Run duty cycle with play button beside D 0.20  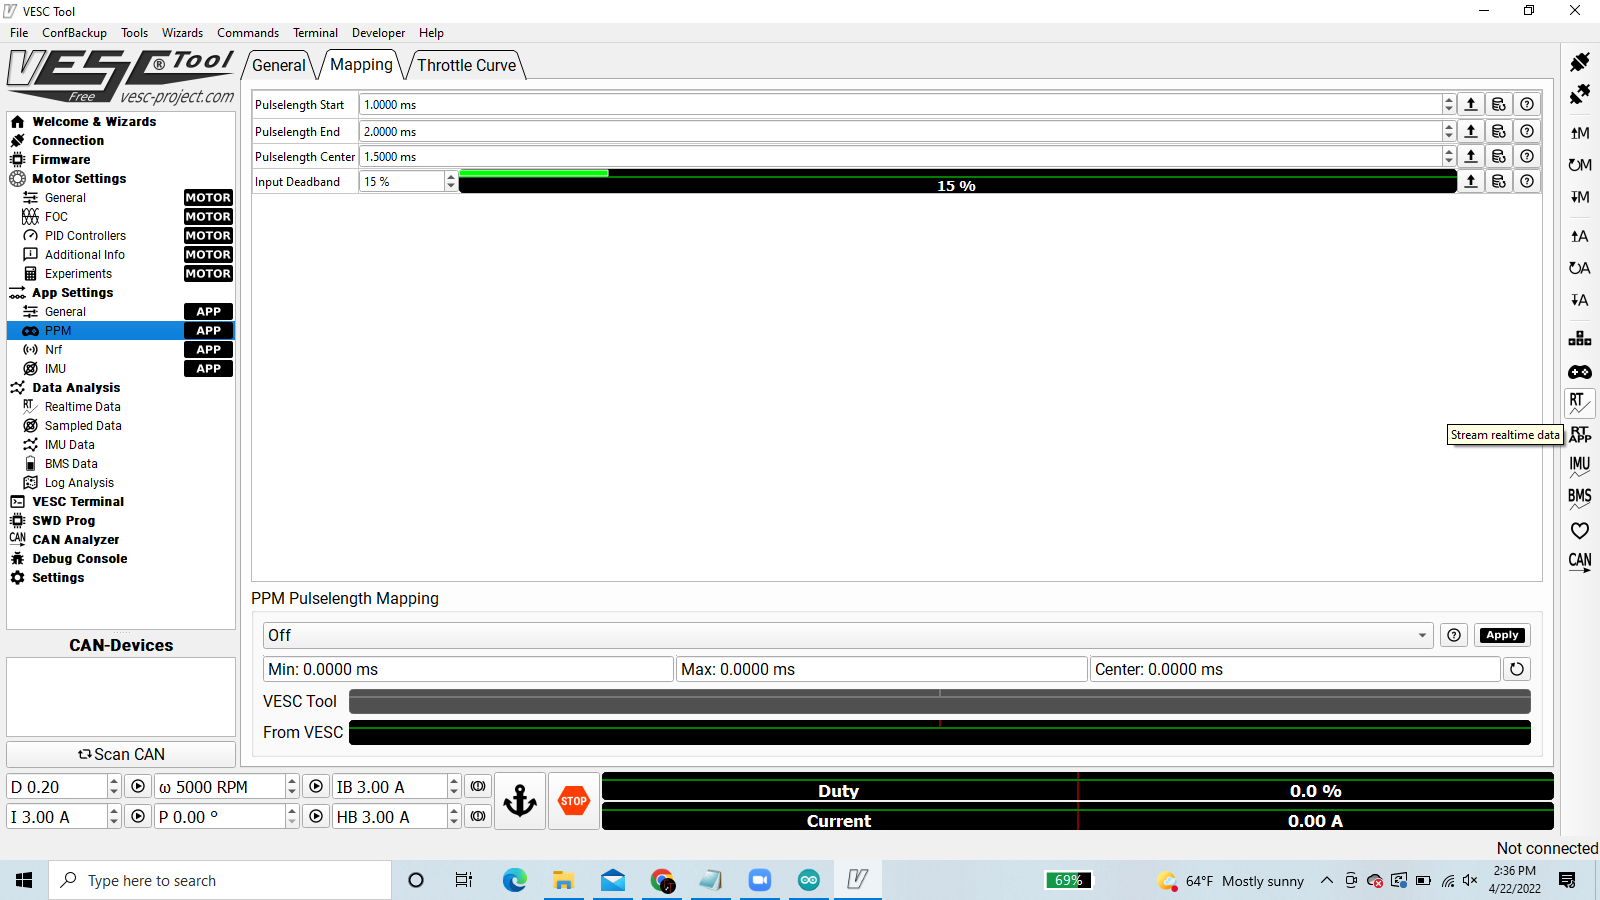pyautogui.click(x=138, y=787)
